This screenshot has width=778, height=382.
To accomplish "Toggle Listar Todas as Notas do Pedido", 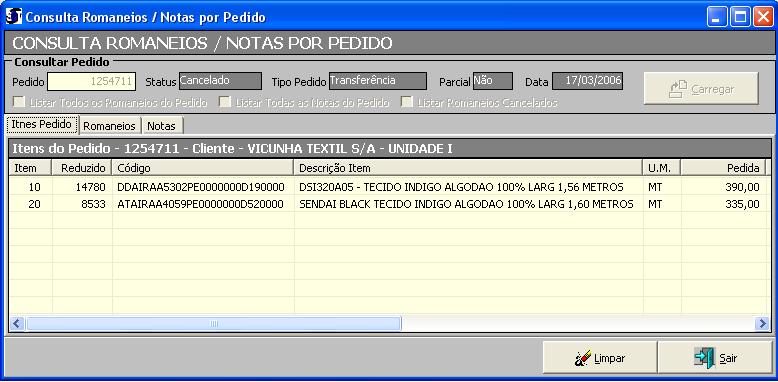I will pos(226,103).
